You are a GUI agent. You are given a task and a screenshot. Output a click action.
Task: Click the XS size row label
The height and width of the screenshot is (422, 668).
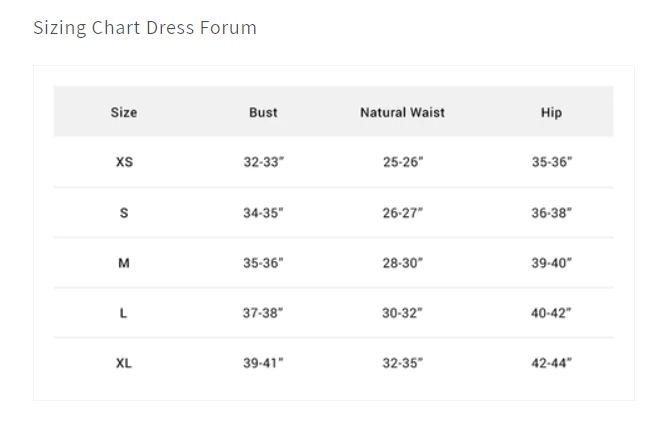pyautogui.click(x=124, y=162)
